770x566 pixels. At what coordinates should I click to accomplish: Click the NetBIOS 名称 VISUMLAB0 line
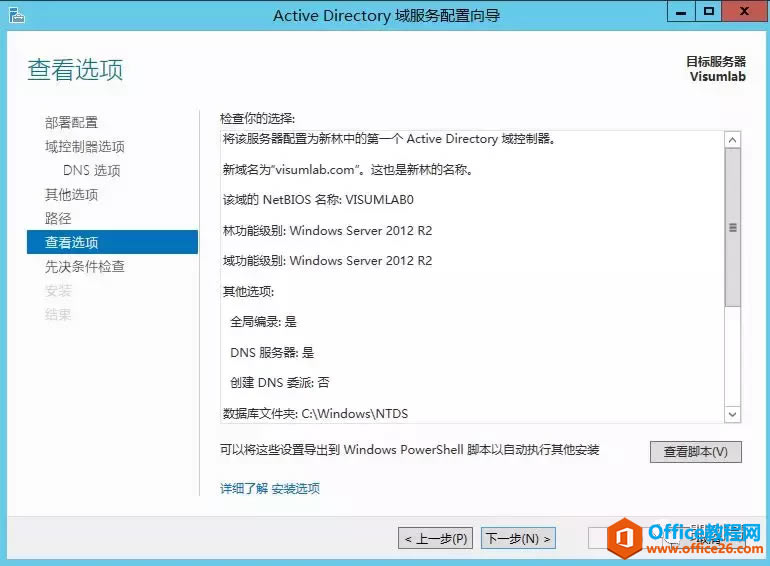pyautogui.click(x=318, y=200)
